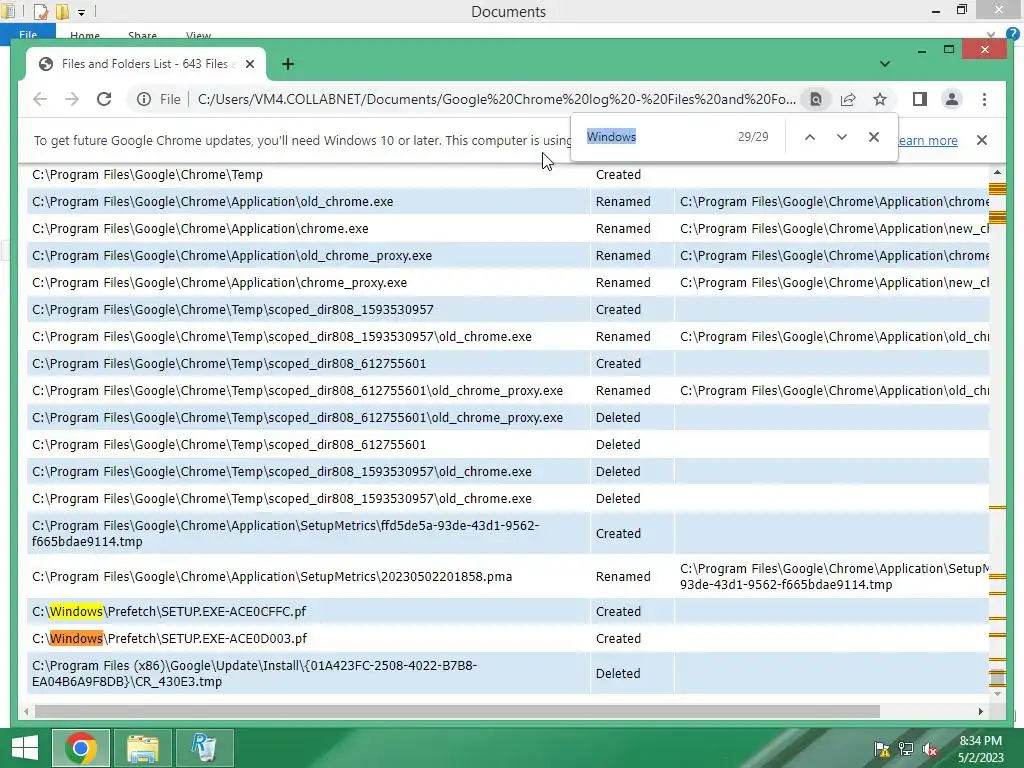Click the horizontal scrollbar thumb
The width and height of the screenshot is (1024, 768).
pos(457,711)
